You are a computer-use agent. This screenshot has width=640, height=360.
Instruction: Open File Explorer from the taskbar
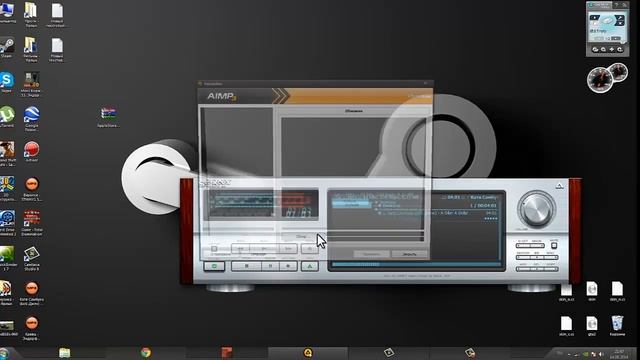pyautogui.click(x=64, y=353)
